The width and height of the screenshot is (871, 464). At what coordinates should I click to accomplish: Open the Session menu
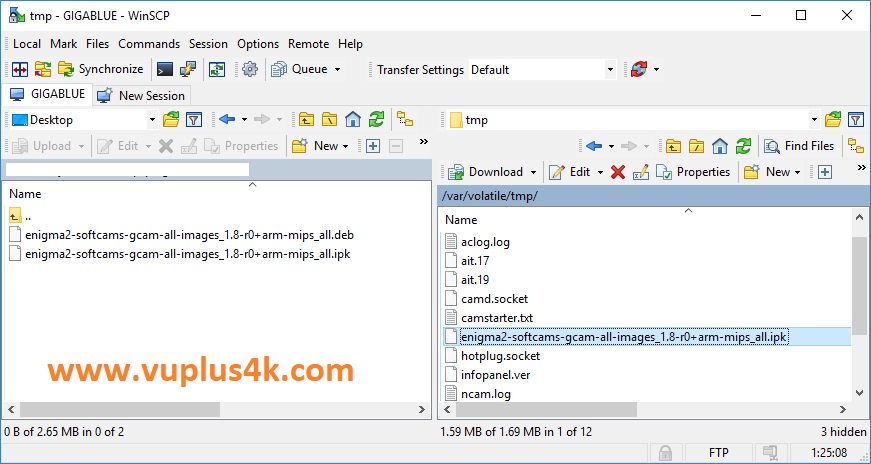click(x=208, y=44)
